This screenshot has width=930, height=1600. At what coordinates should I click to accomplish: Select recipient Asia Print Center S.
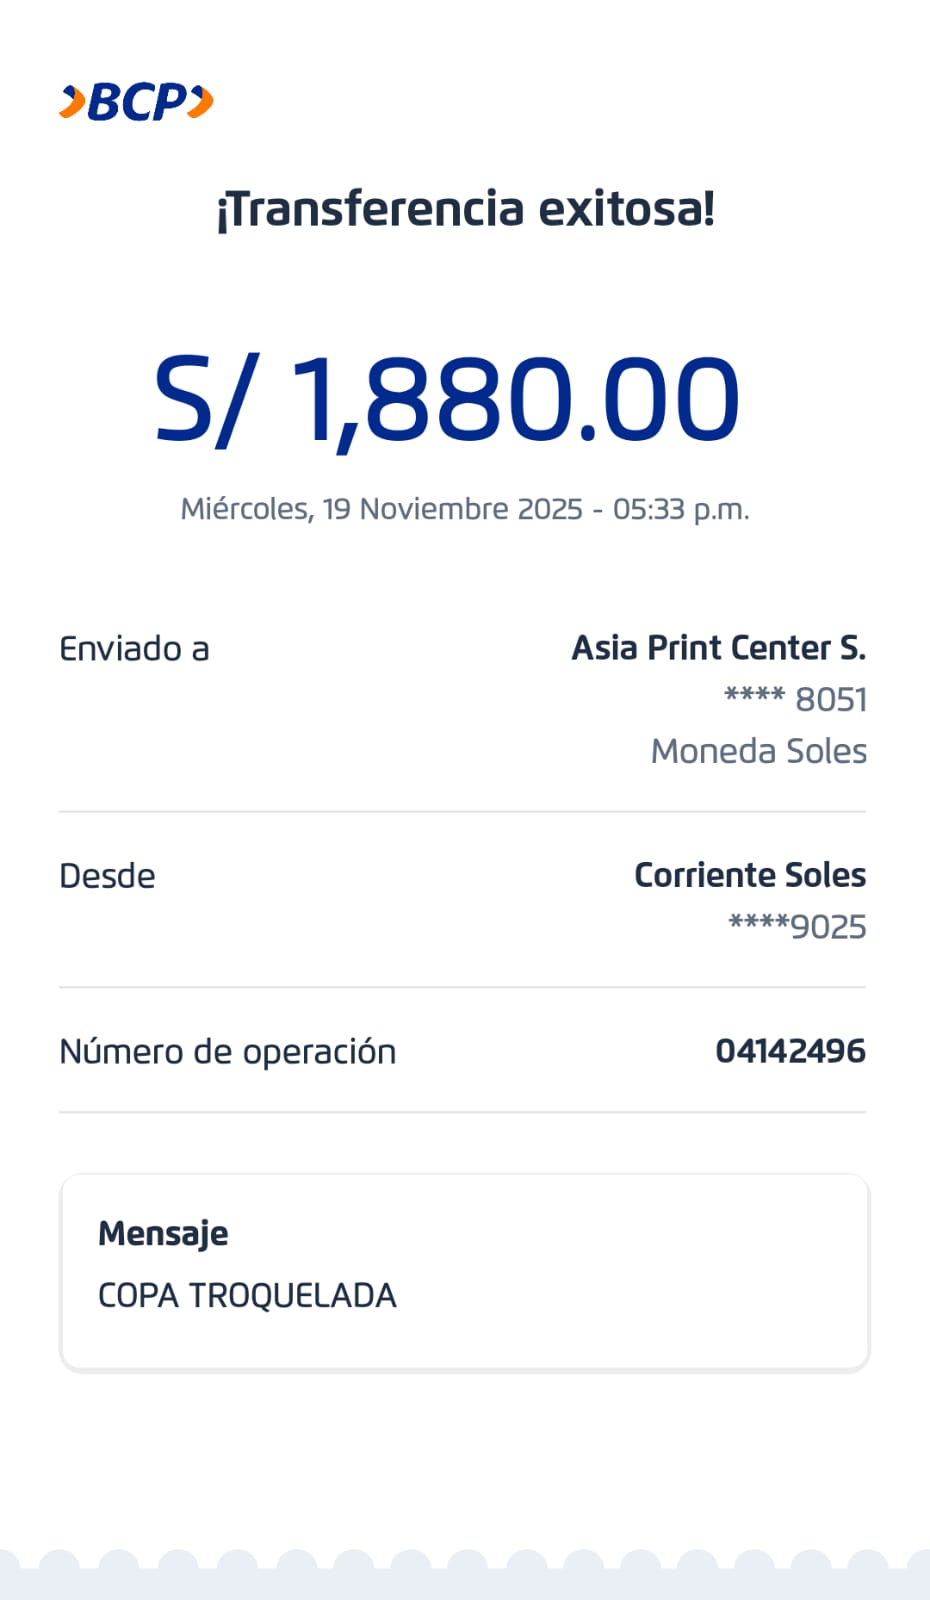coord(718,648)
